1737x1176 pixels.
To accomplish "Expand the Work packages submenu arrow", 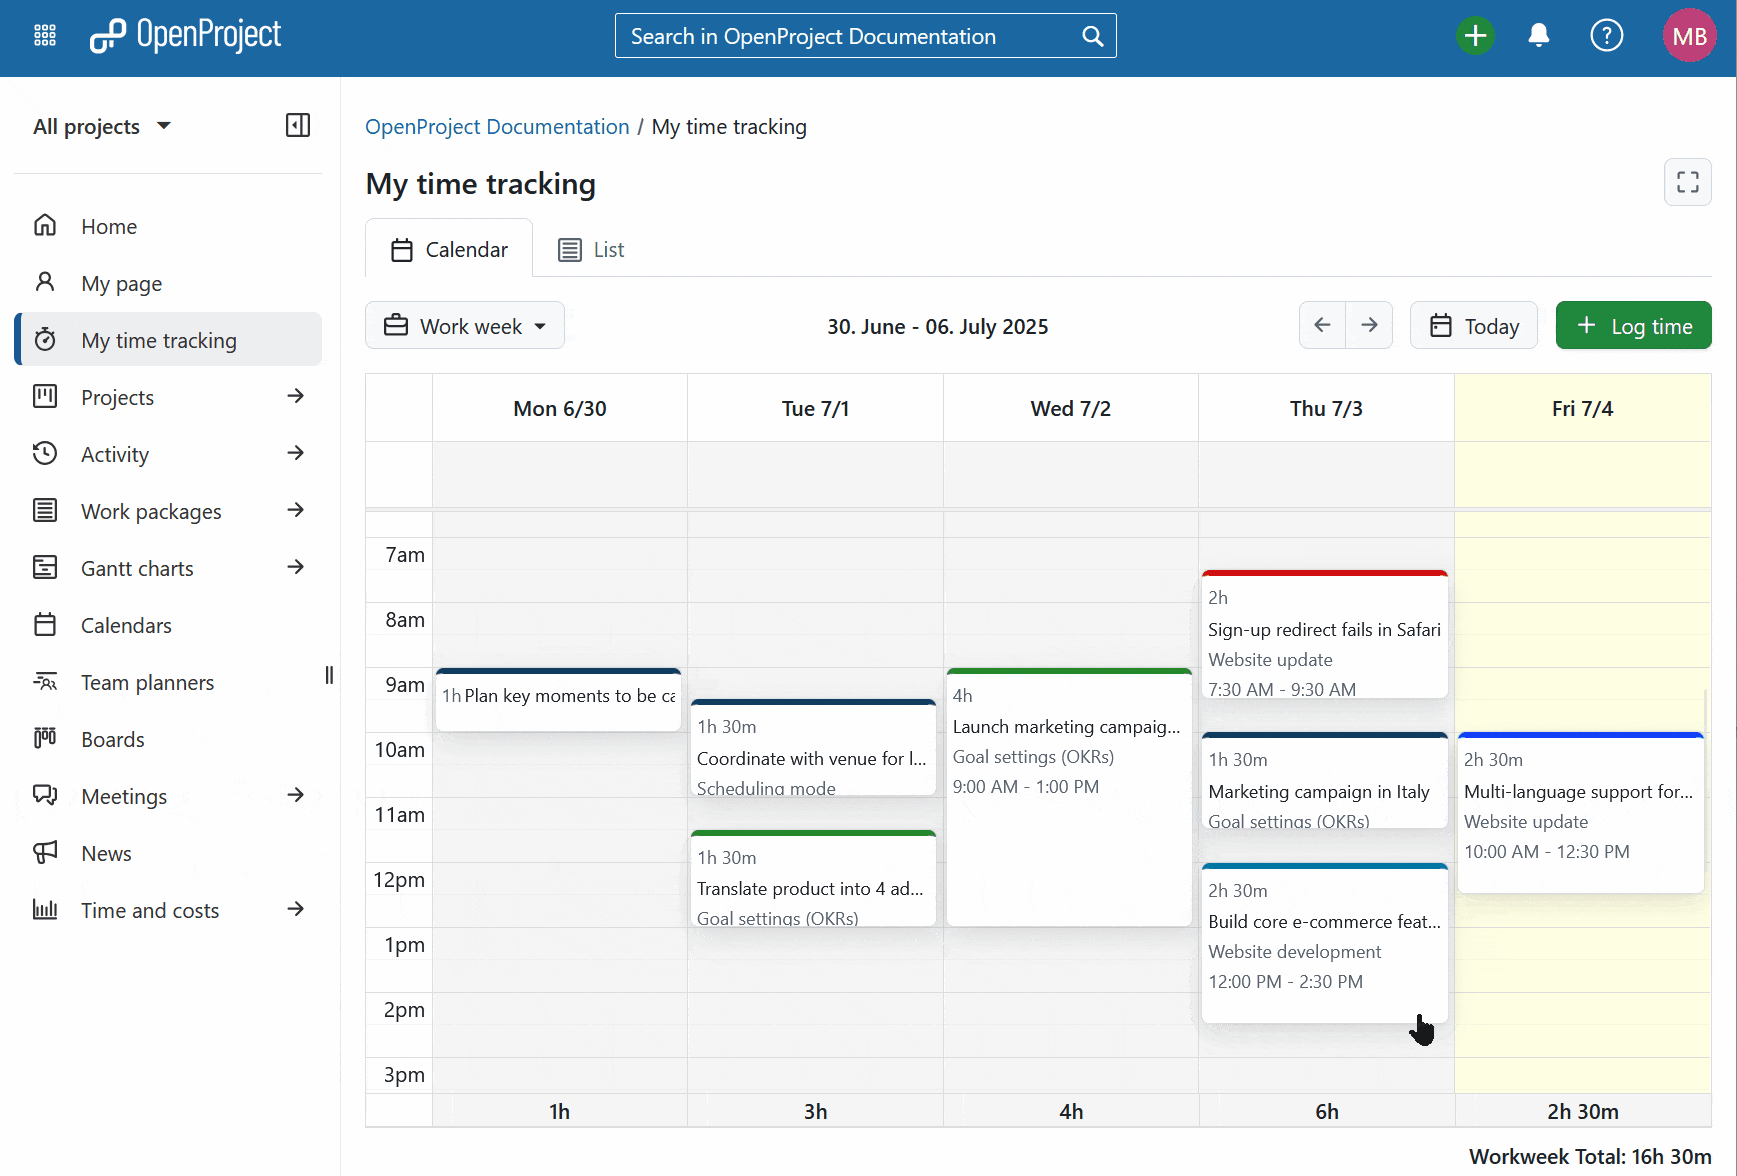I will pos(295,510).
